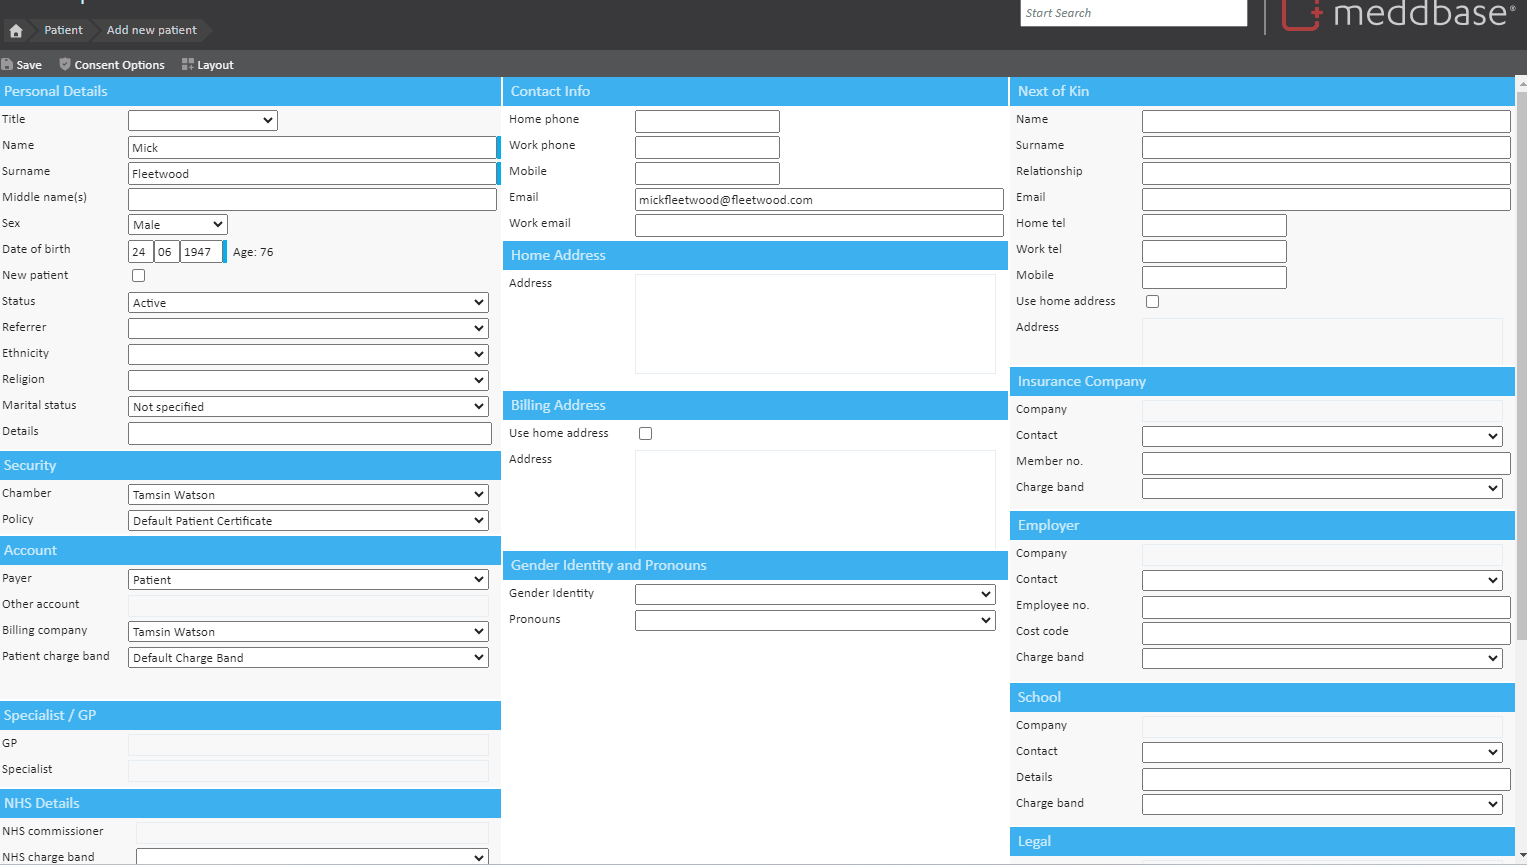
Task: Click the Home phone input field
Action: coord(707,121)
